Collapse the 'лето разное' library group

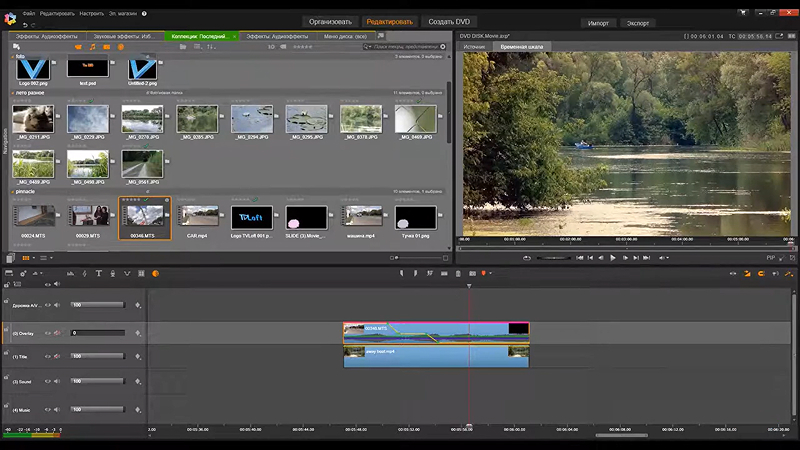(13, 93)
